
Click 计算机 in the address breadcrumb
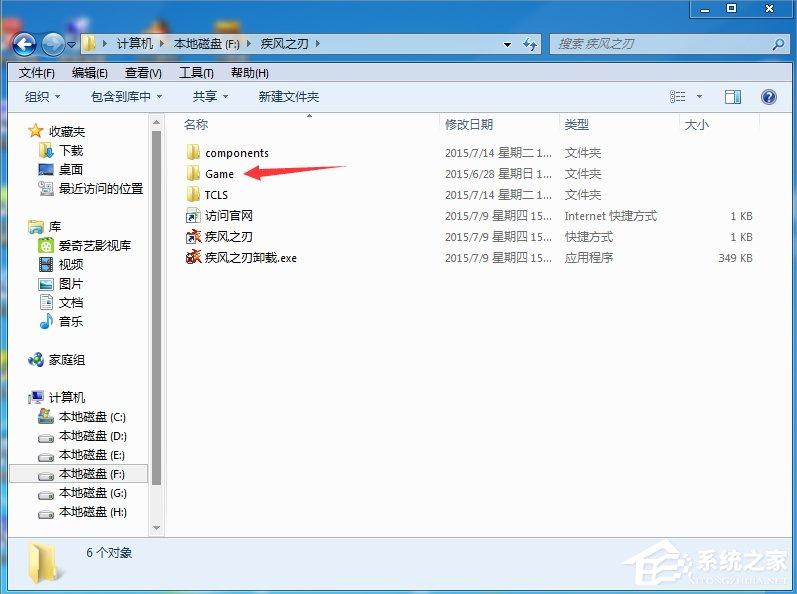coord(135,44)
